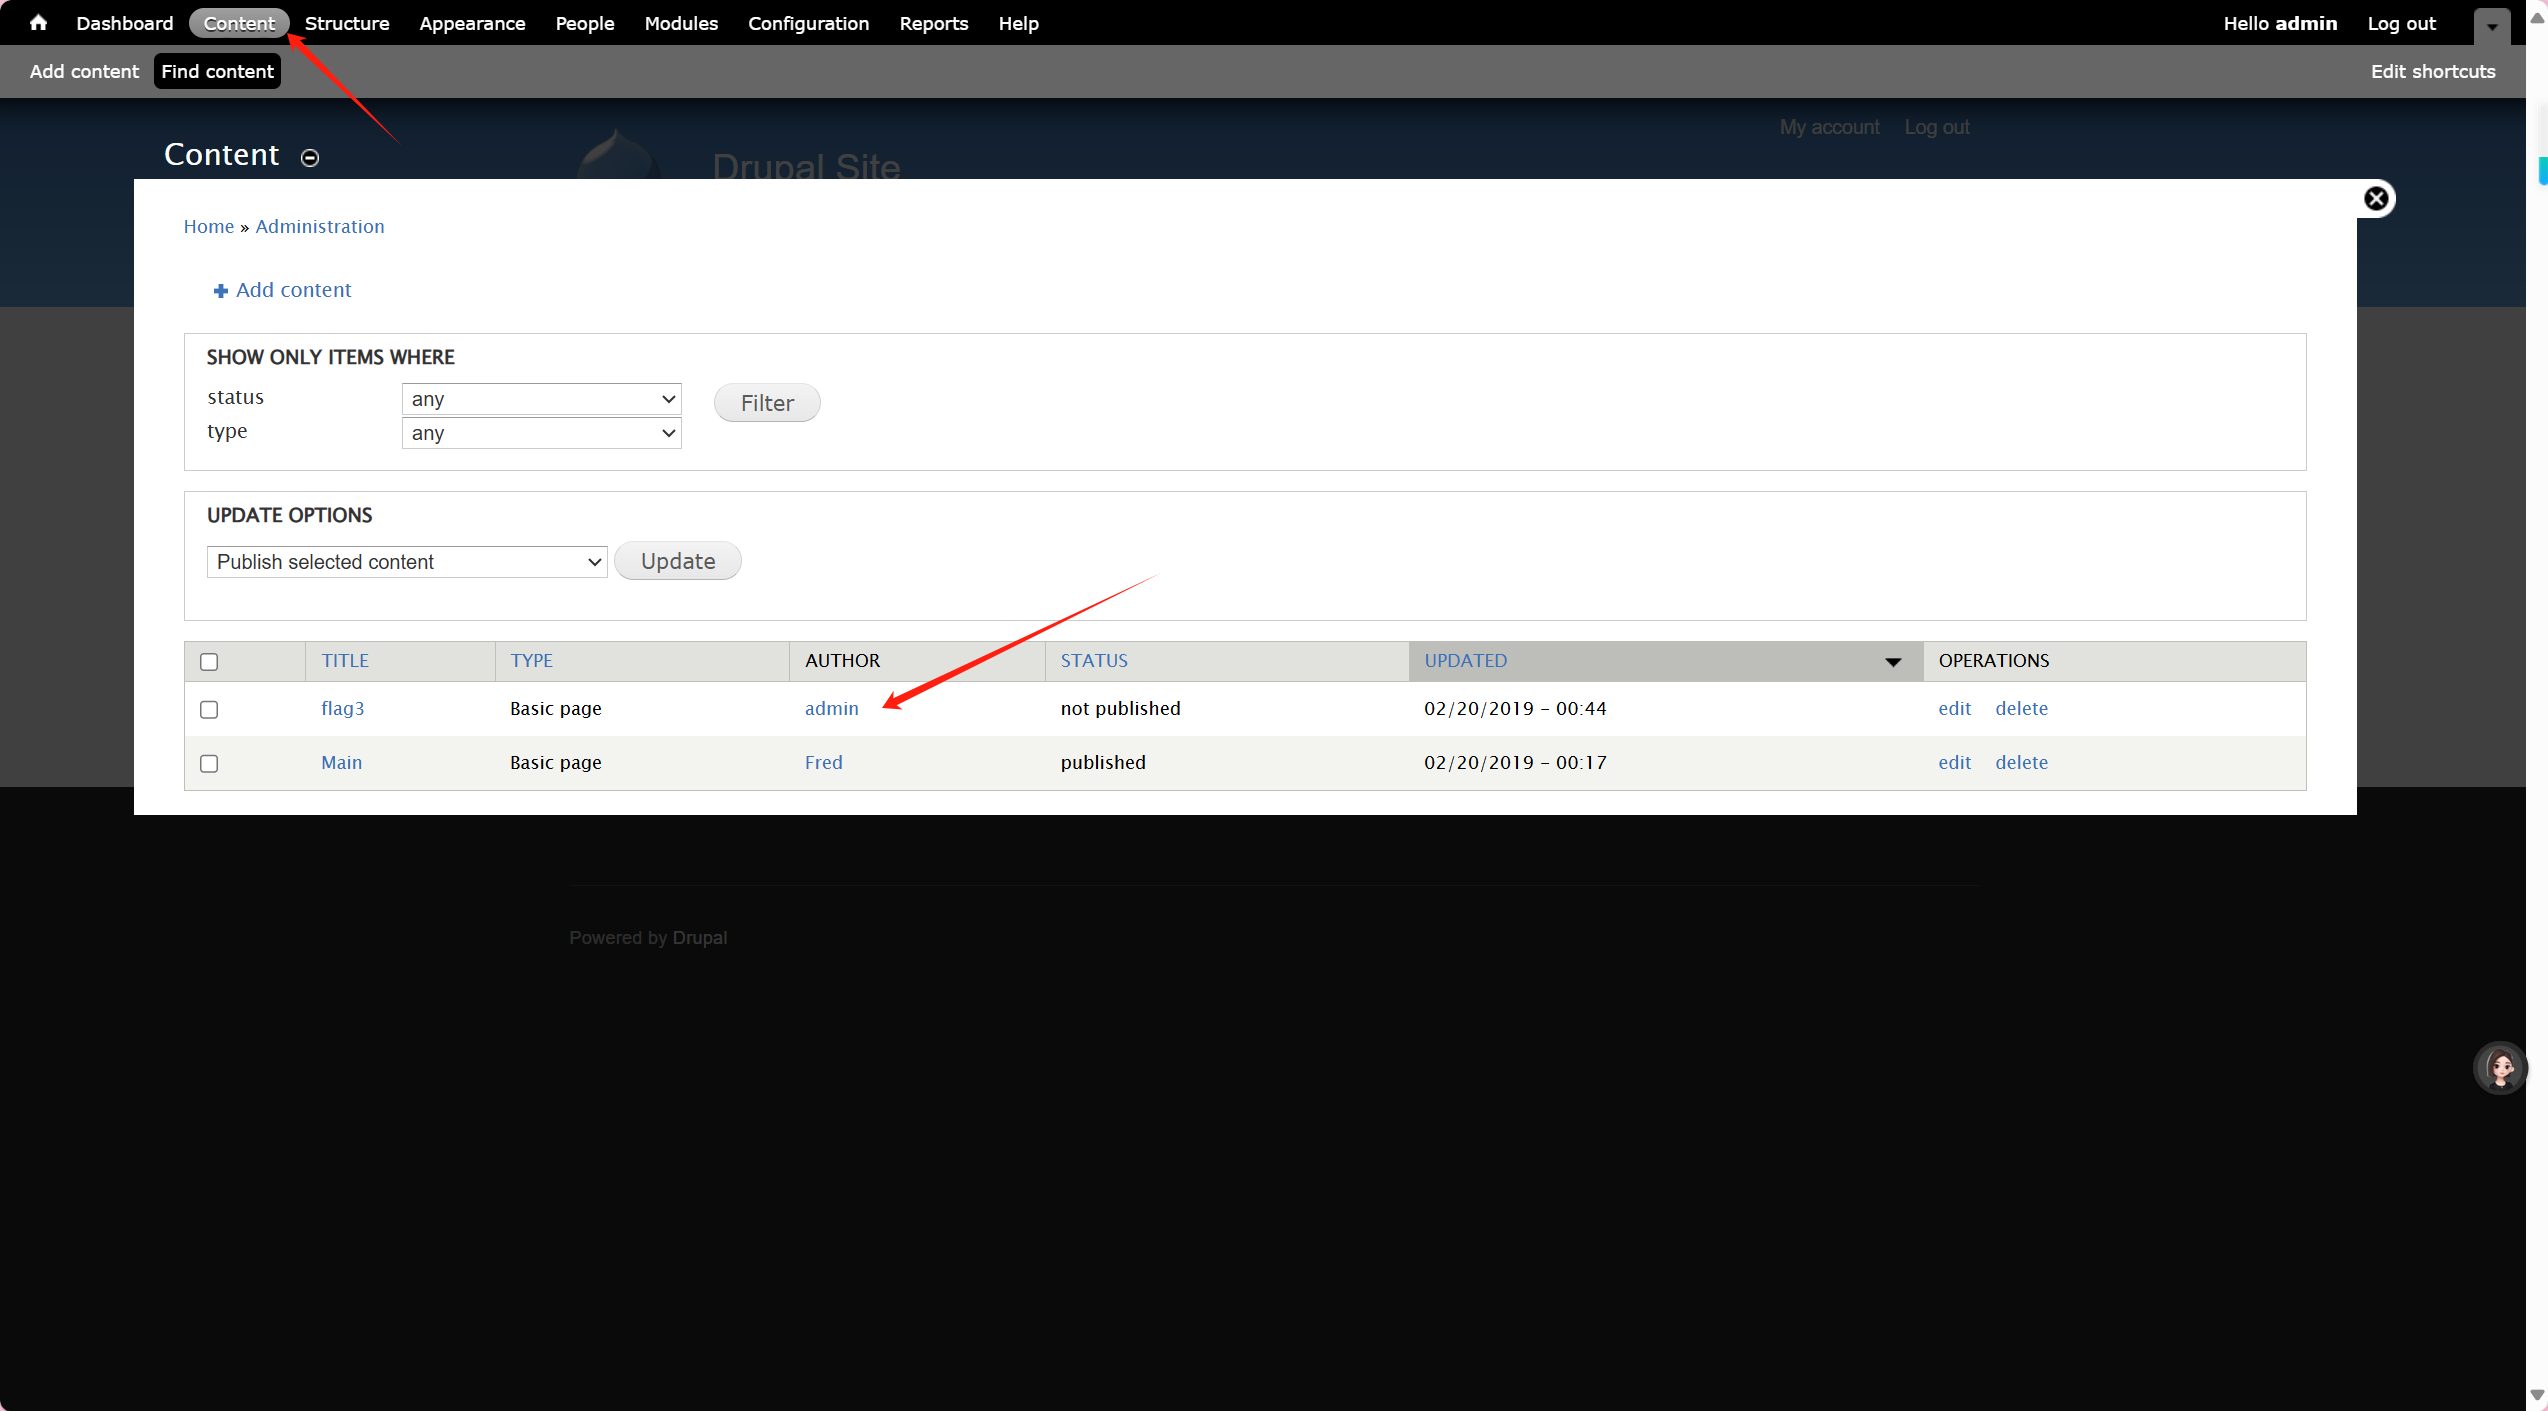The image size is (2548, 1411).
Task: Click the avatar icon at right edge
Action: click(x=2500, y=1068)
